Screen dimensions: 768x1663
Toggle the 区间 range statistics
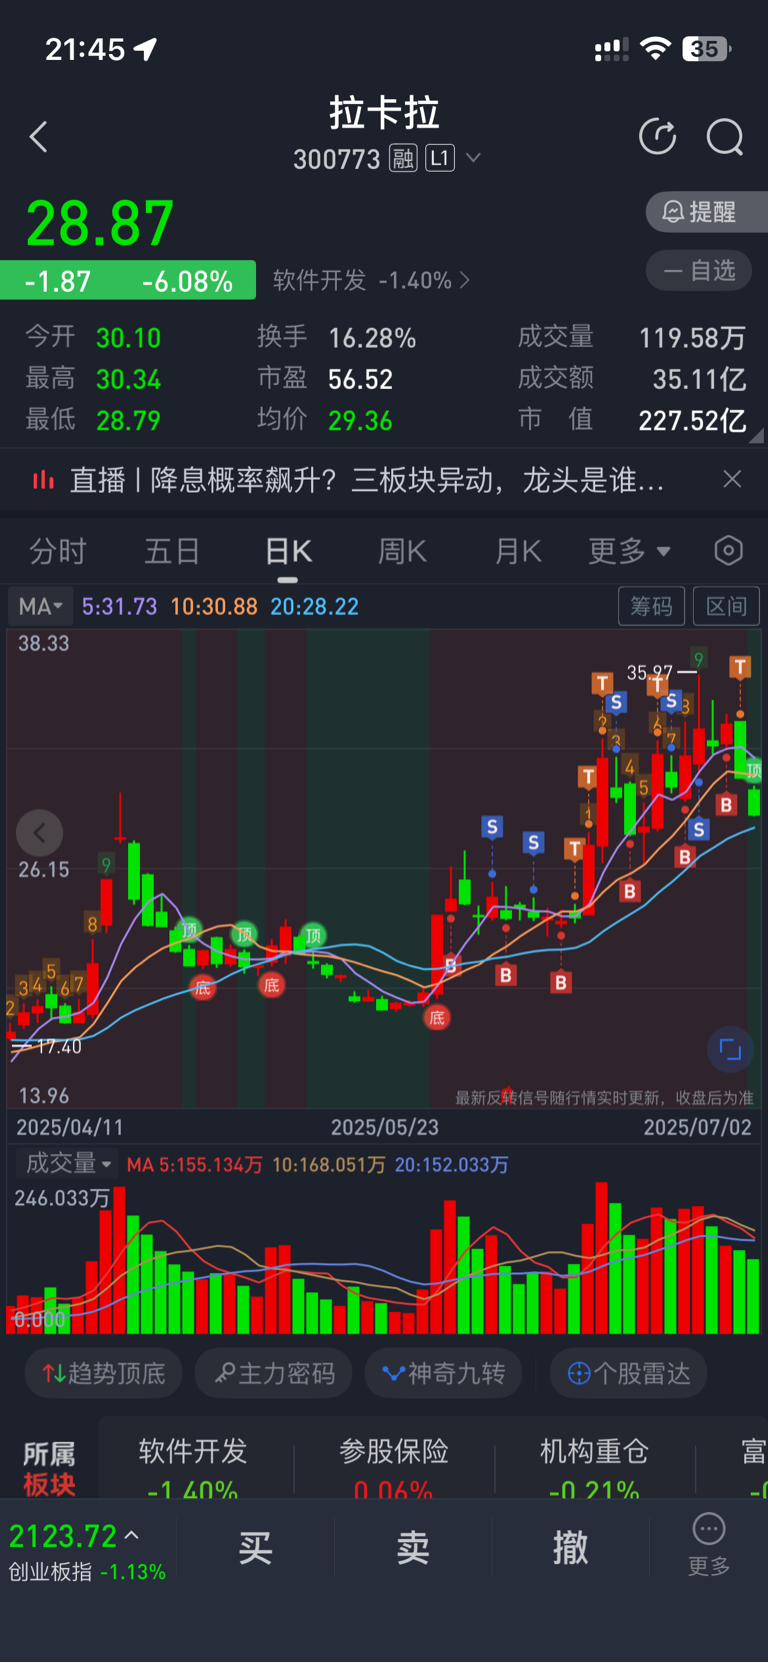pyautogui.click(x=726, y=606)
